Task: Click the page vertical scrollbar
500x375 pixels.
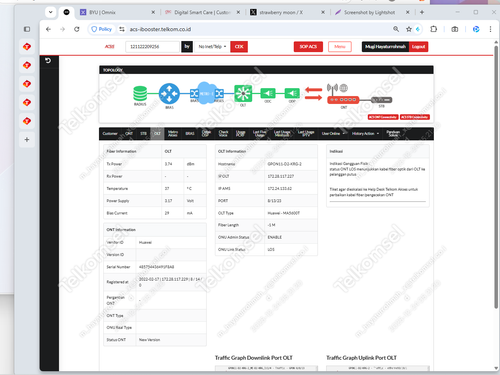Action: [x=496, y=177]
